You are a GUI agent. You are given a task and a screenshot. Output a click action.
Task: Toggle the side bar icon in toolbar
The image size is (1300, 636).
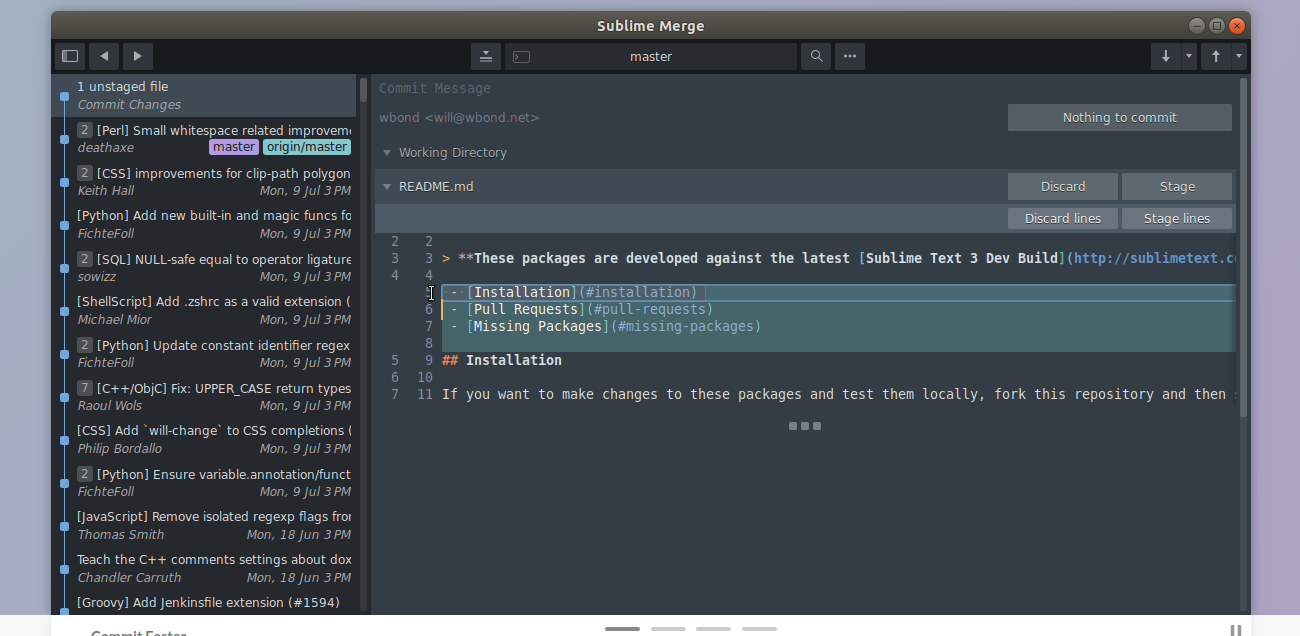click(70, 56)
